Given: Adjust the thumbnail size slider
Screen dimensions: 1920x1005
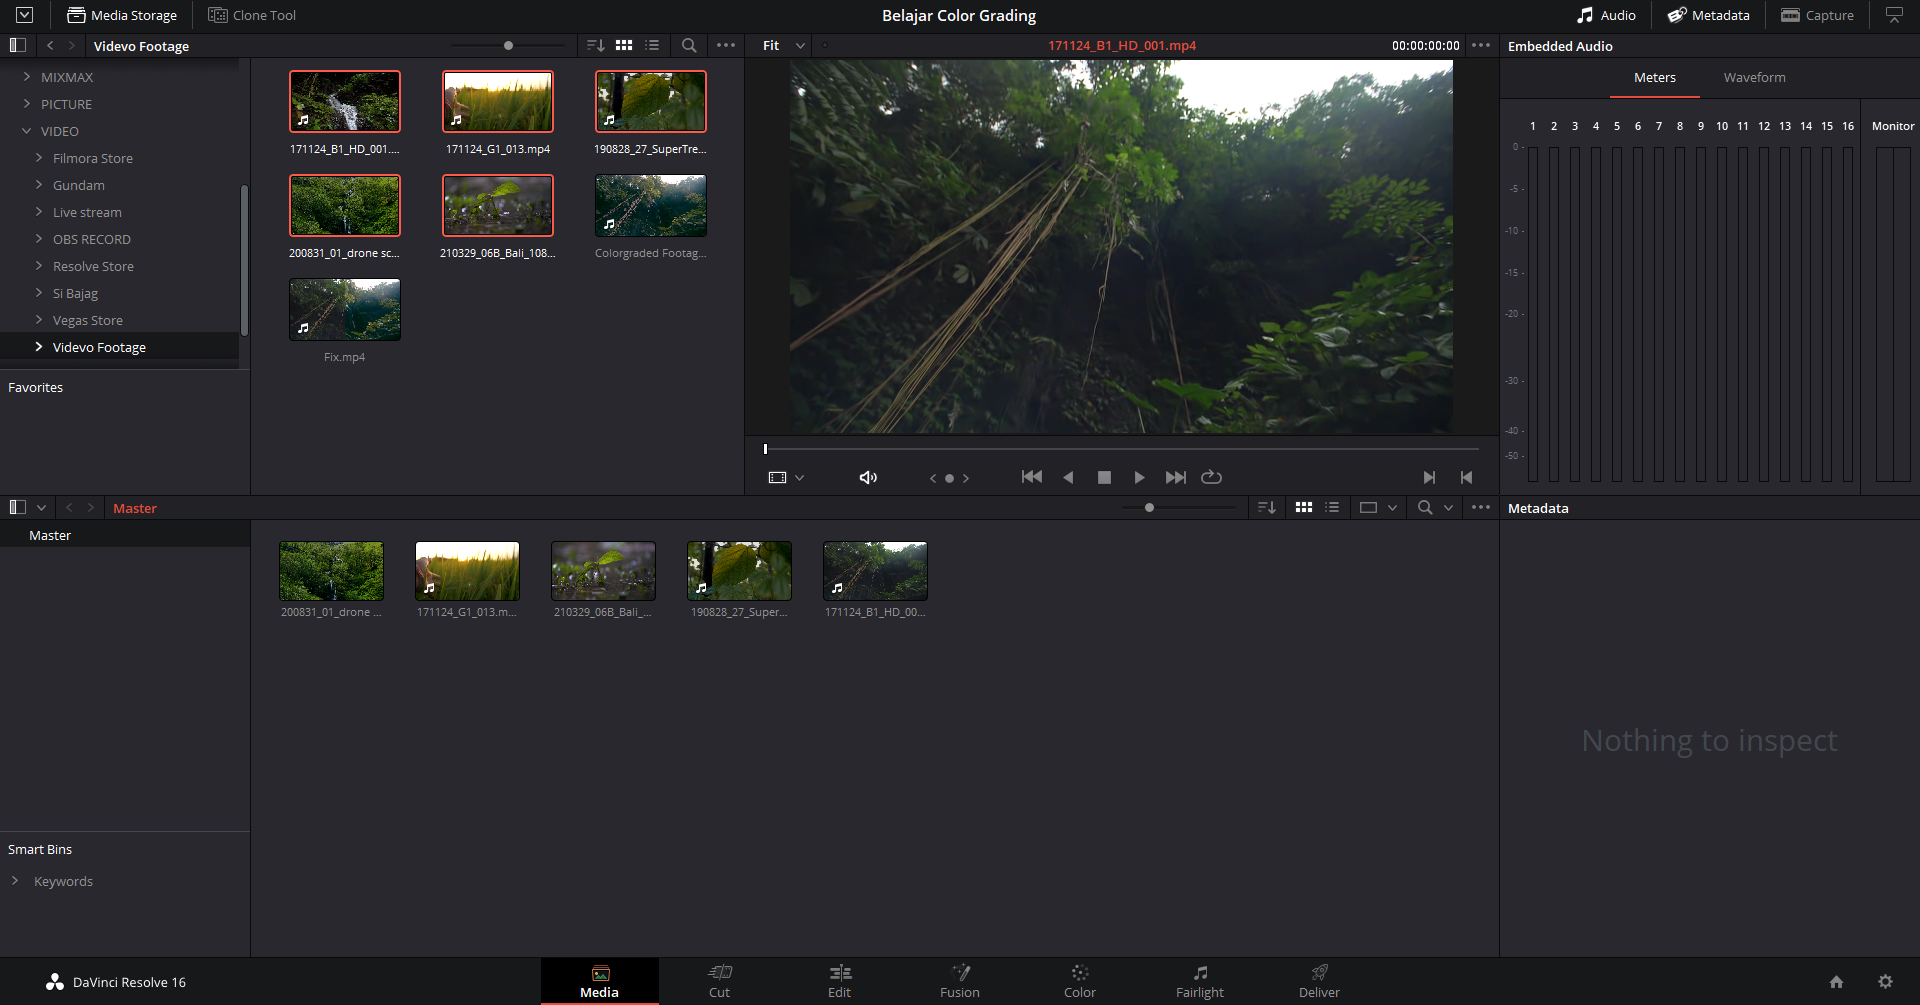Looking at the screenshot, I should pos(508,45).
